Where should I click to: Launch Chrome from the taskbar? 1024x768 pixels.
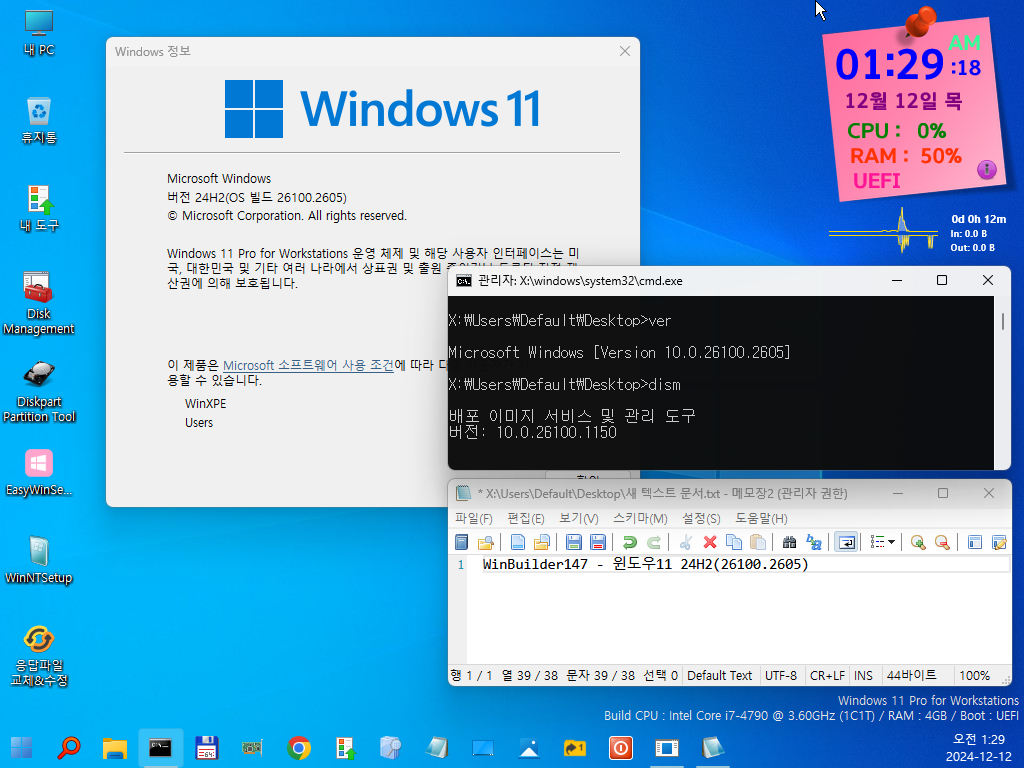tap(298, 748)
